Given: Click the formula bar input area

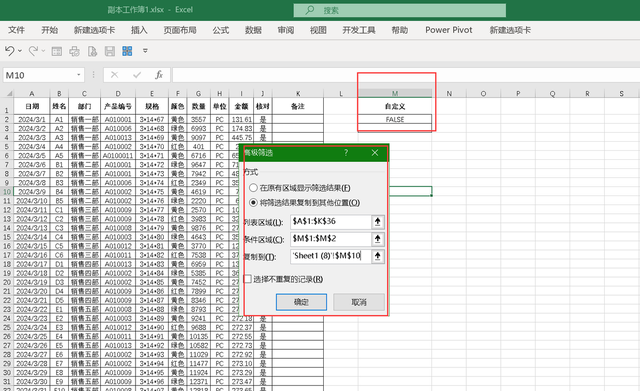Looking at the screenshot, I should click(x=406, y=75).
